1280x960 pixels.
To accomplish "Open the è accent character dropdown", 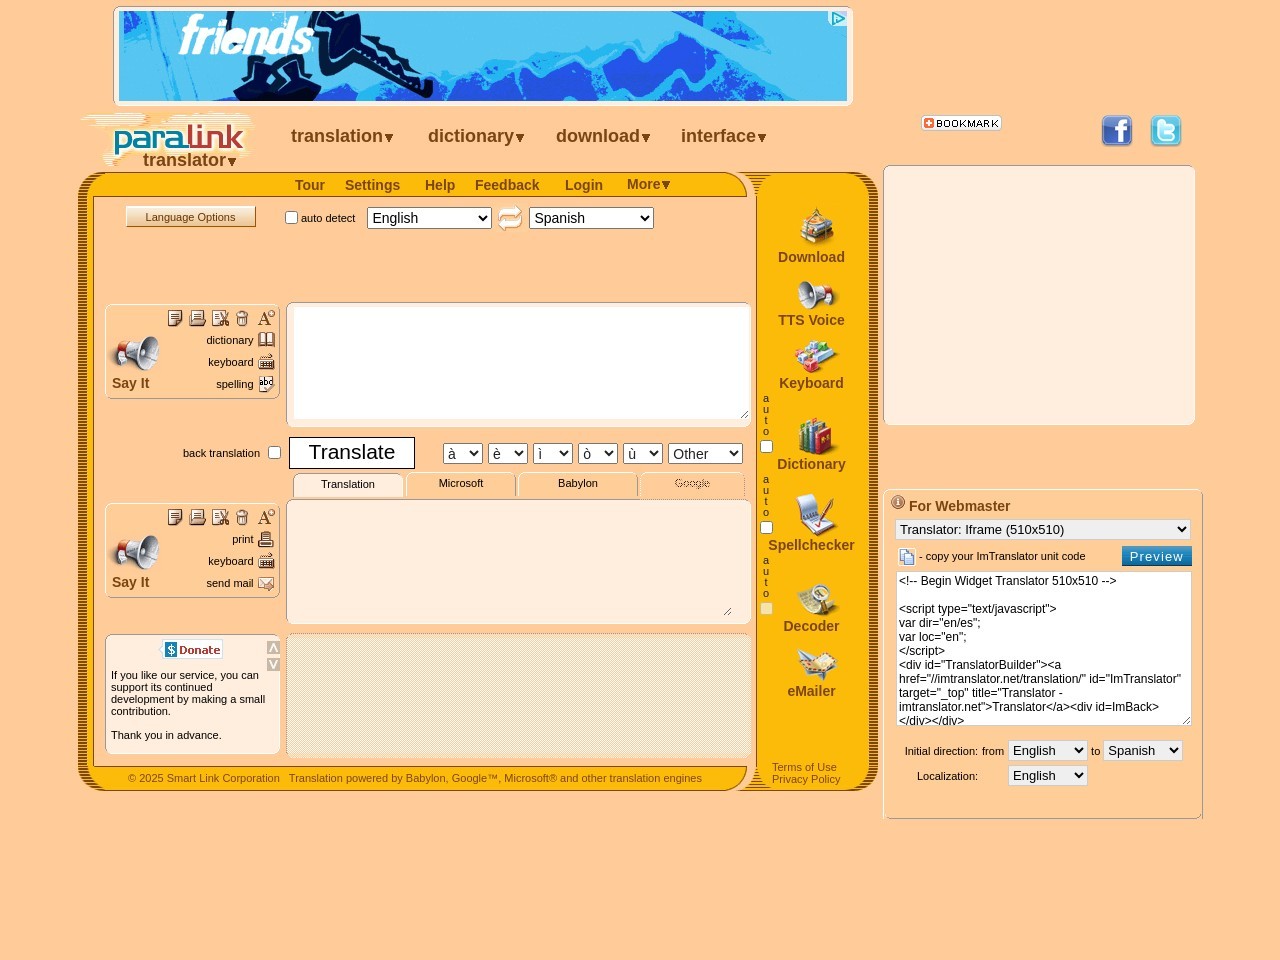I will 508,454.
